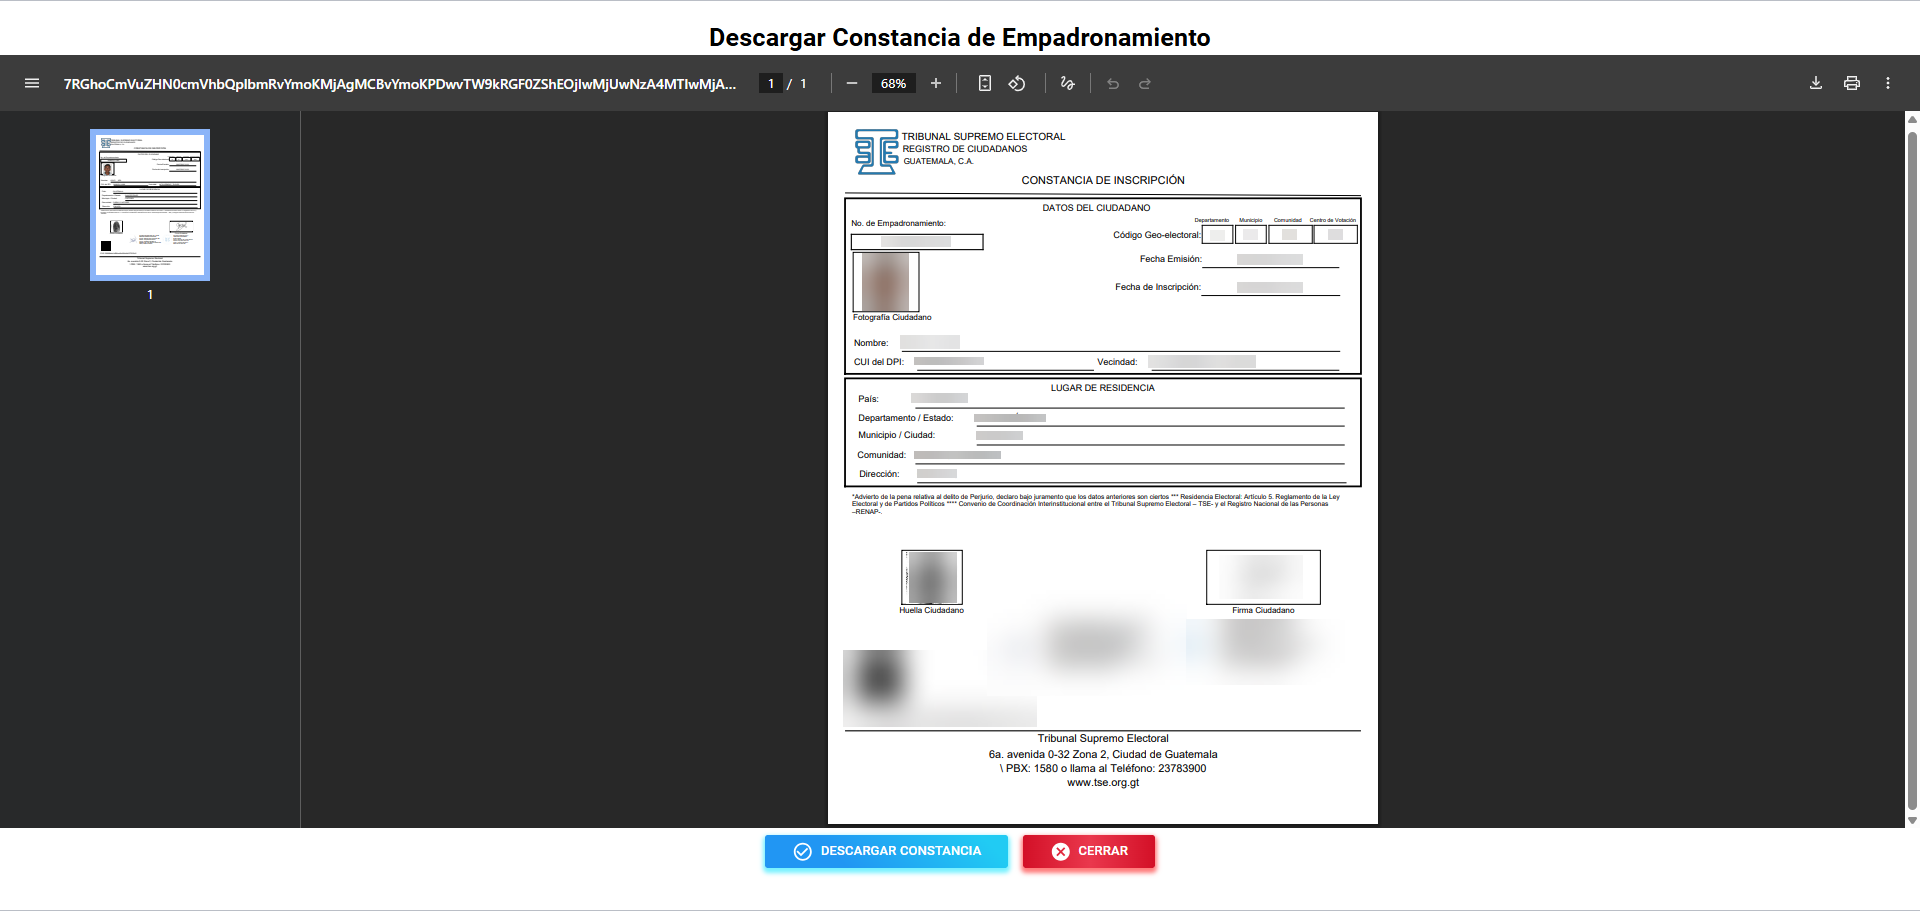This screenshot has height=911, width=1920.
Task: Click the undo arrow icon
Action: tap(1113, 84)
